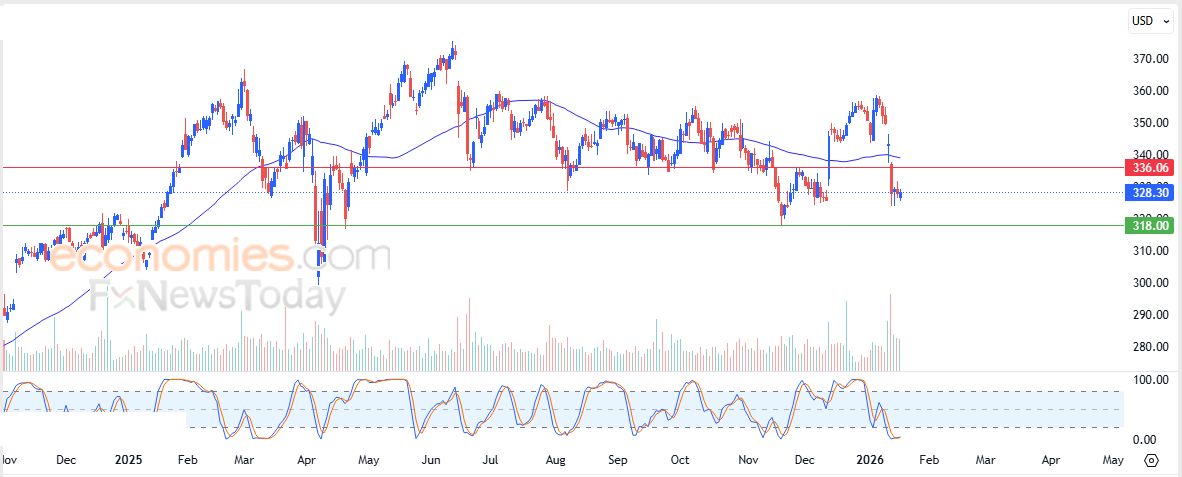Click the FxNewsToday watermark text

click(219, 297)
